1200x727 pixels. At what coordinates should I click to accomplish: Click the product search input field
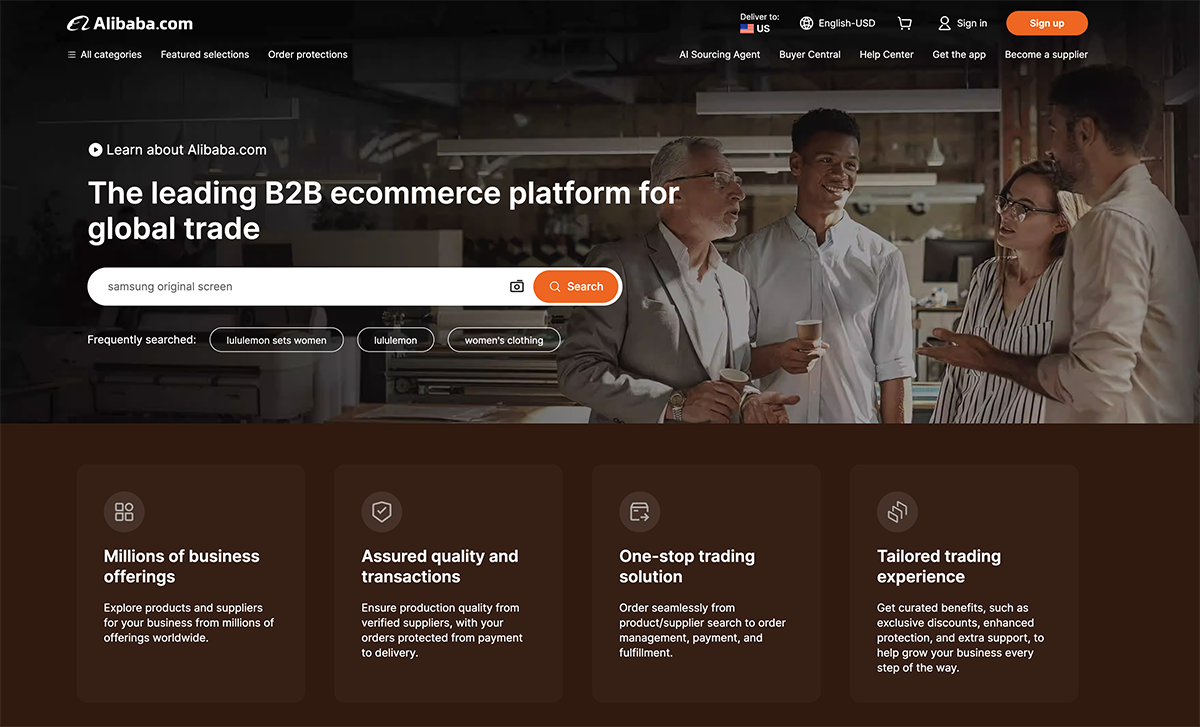[x=300, y=286]
